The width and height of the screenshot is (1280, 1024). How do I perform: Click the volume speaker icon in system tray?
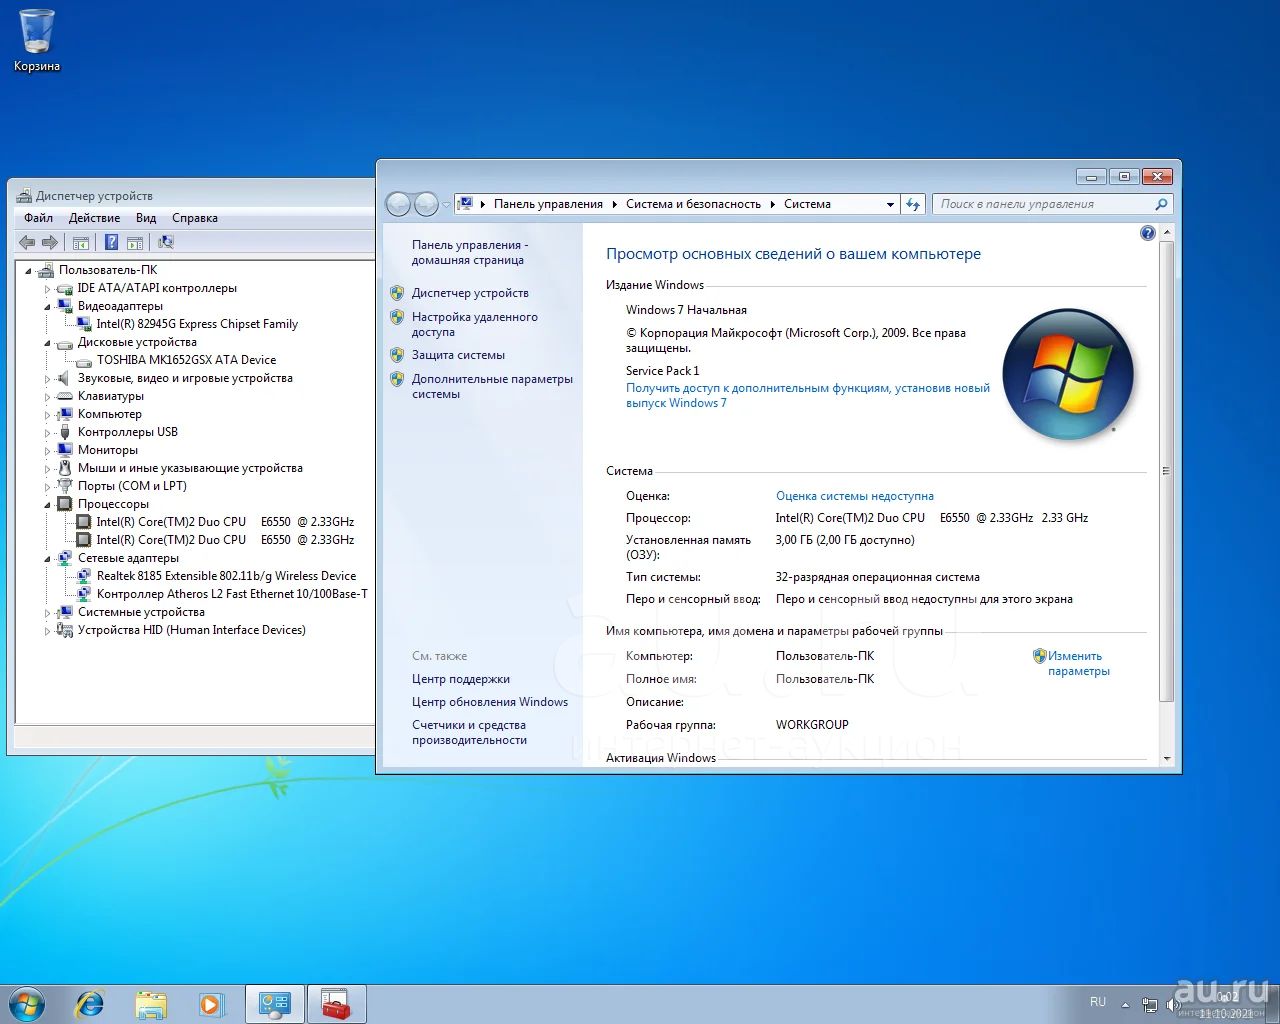point(1174,1005)
